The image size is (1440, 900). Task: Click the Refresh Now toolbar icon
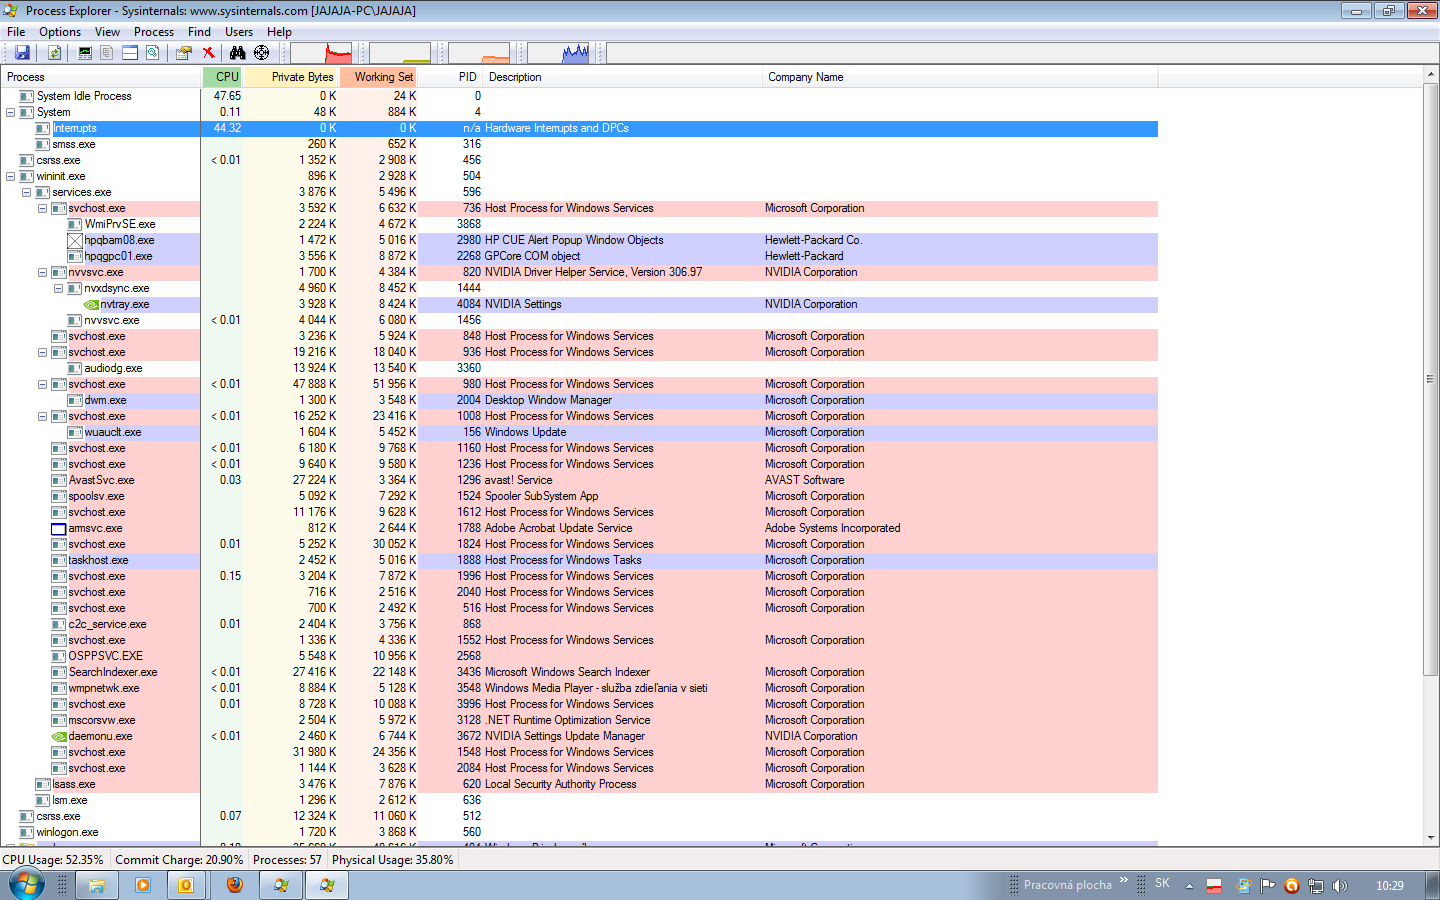[54, 53]
